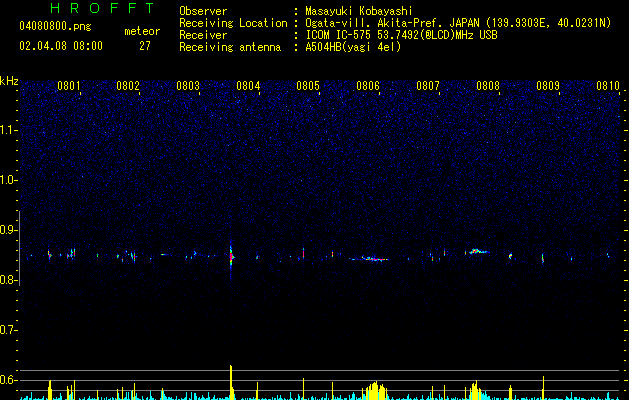Click the HROFFT title text
The width and height of the screenshot is (629, 400).
click(x=103, y=8)
